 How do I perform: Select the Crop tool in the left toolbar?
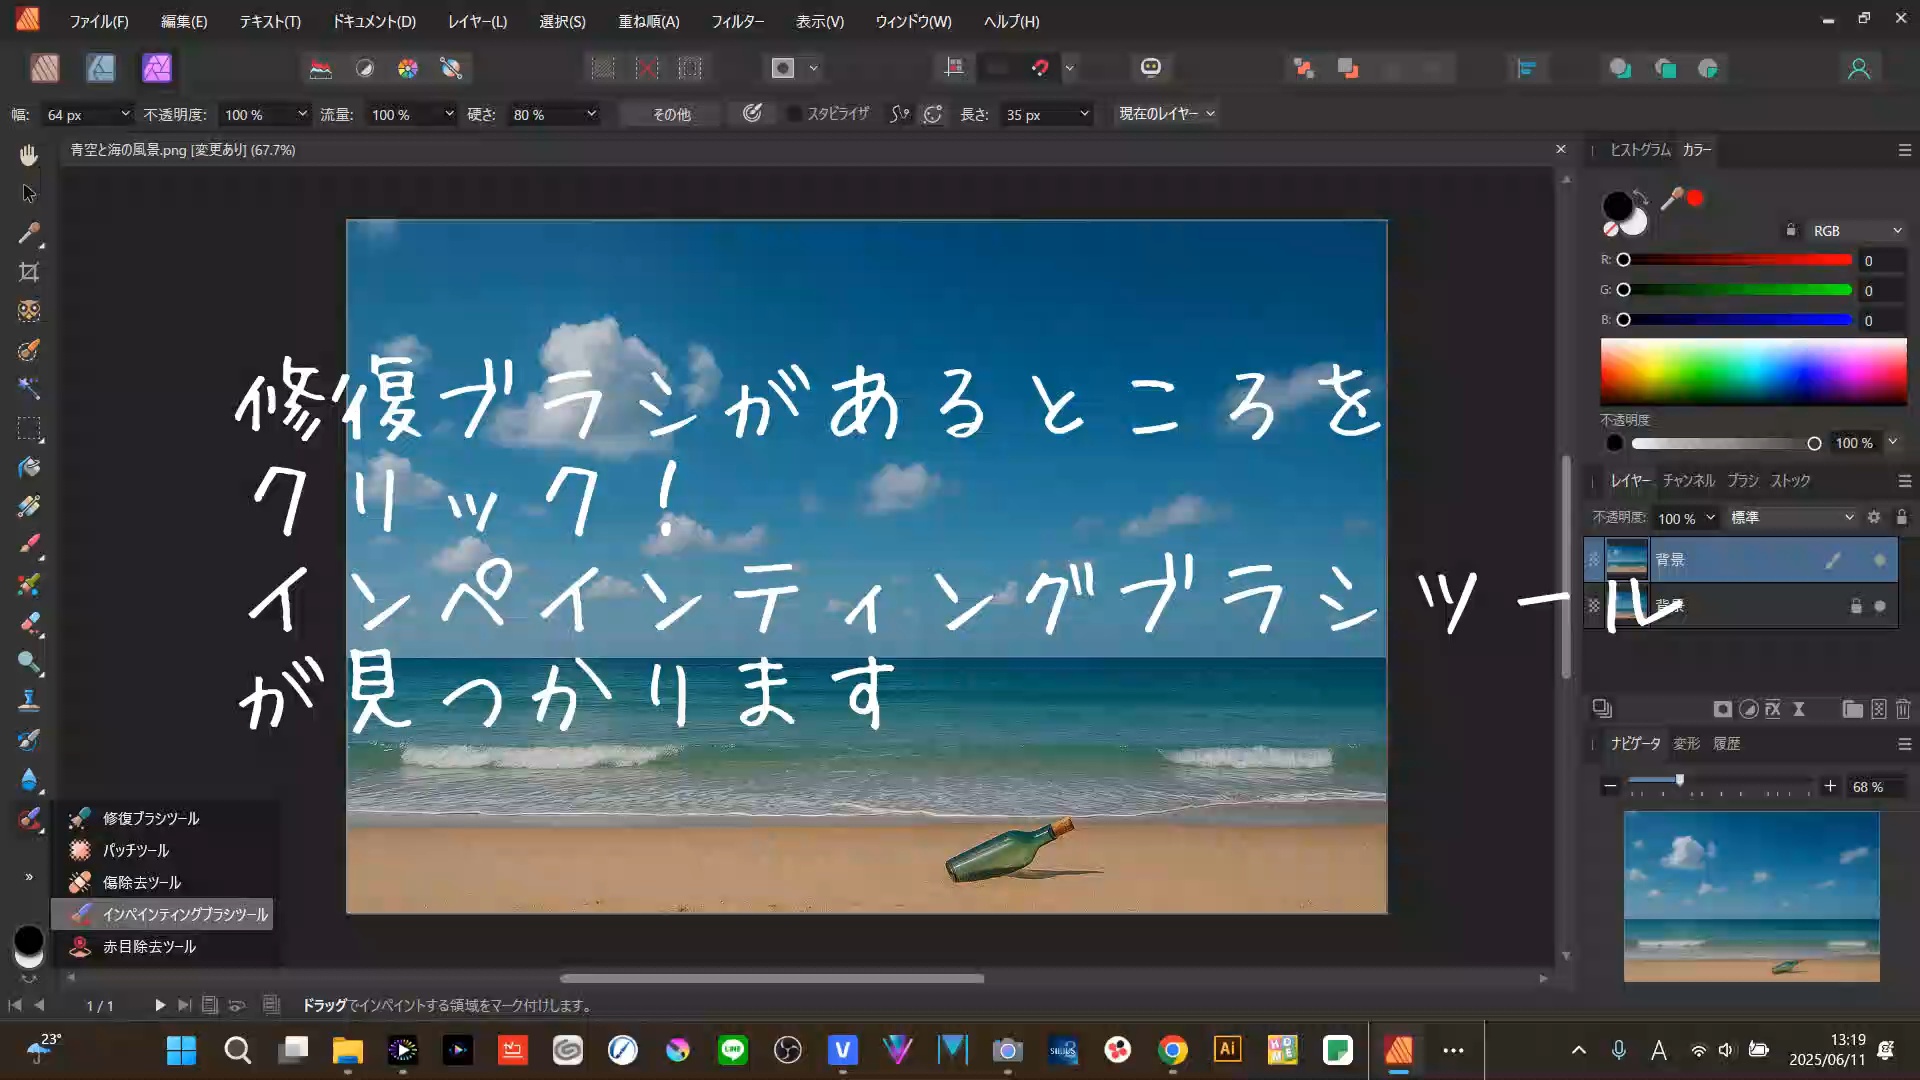tap(28, 271)
